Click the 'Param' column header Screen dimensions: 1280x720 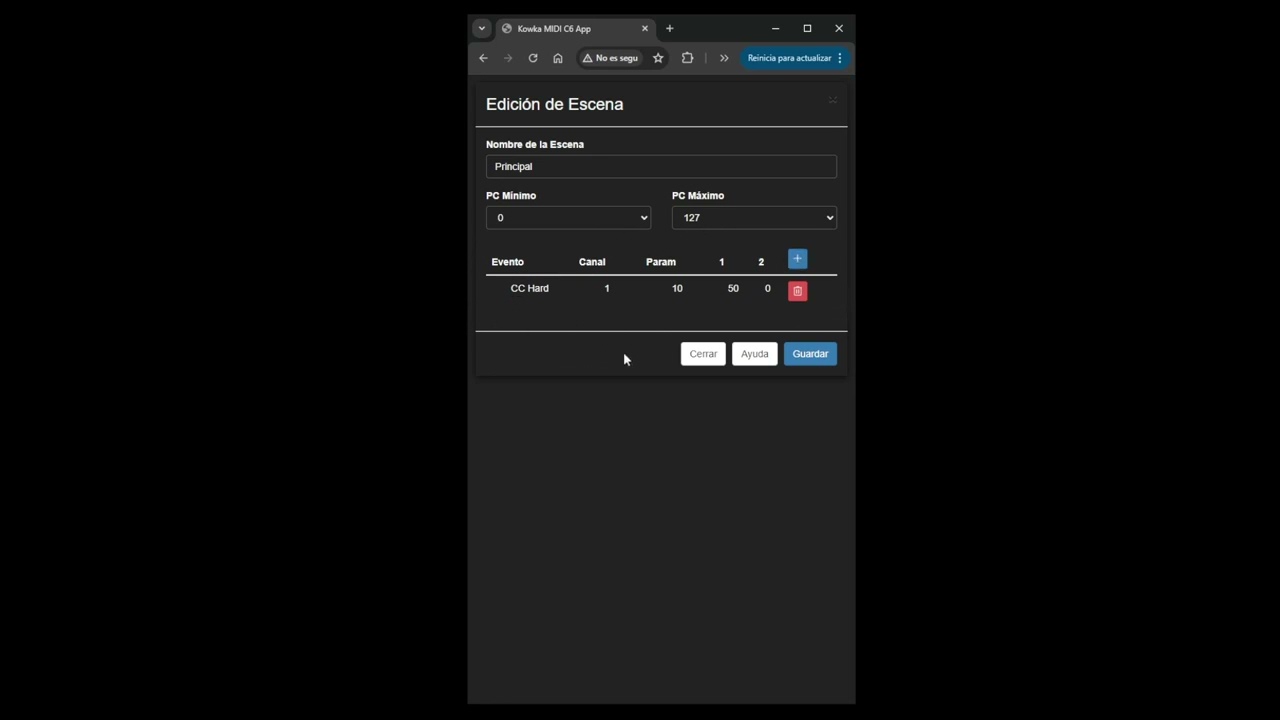tap(661, 262)
